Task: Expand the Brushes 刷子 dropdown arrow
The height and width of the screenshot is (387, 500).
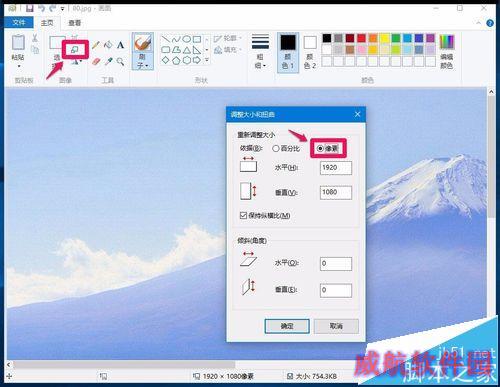Action: click(x=147, y=66)
